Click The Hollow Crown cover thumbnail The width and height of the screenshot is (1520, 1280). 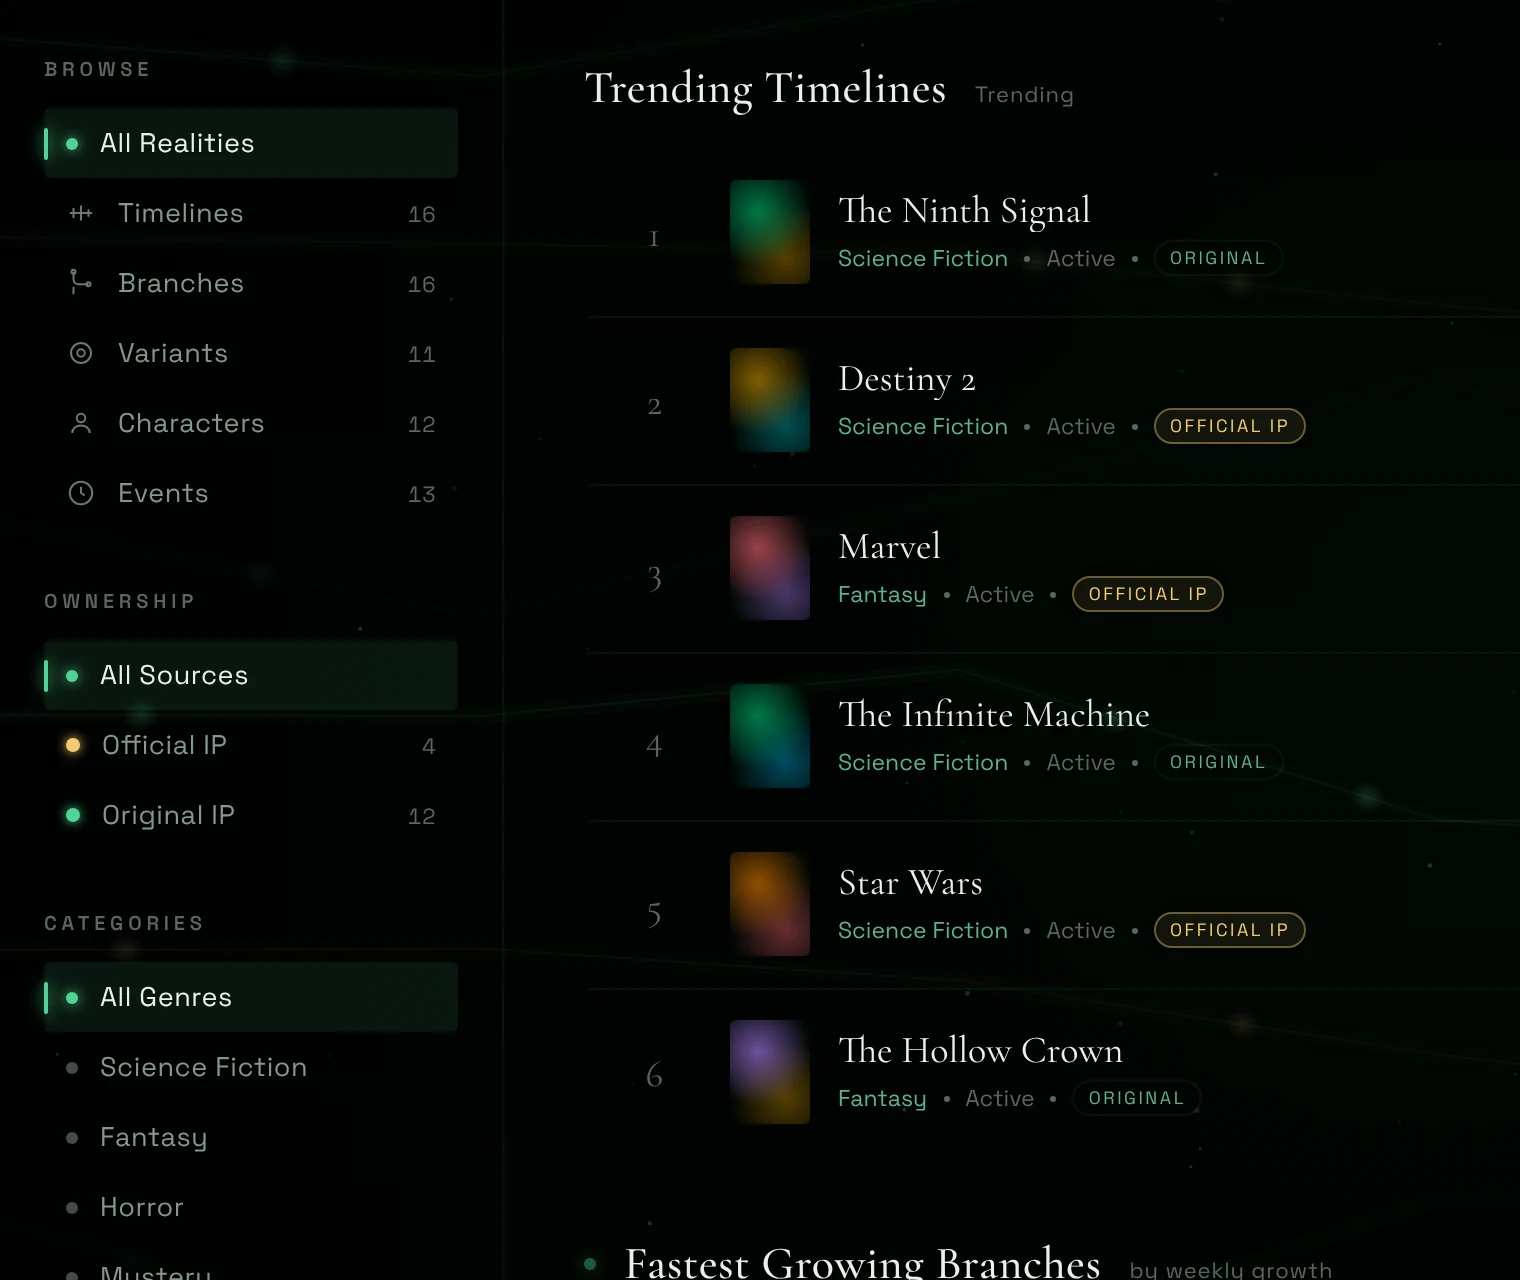770,1072
